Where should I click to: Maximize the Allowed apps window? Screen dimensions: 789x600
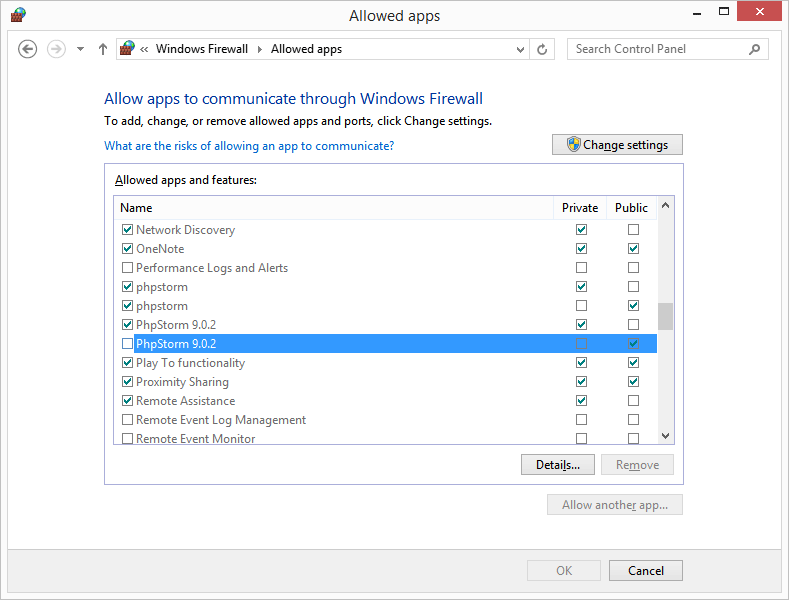click(724, 12)
